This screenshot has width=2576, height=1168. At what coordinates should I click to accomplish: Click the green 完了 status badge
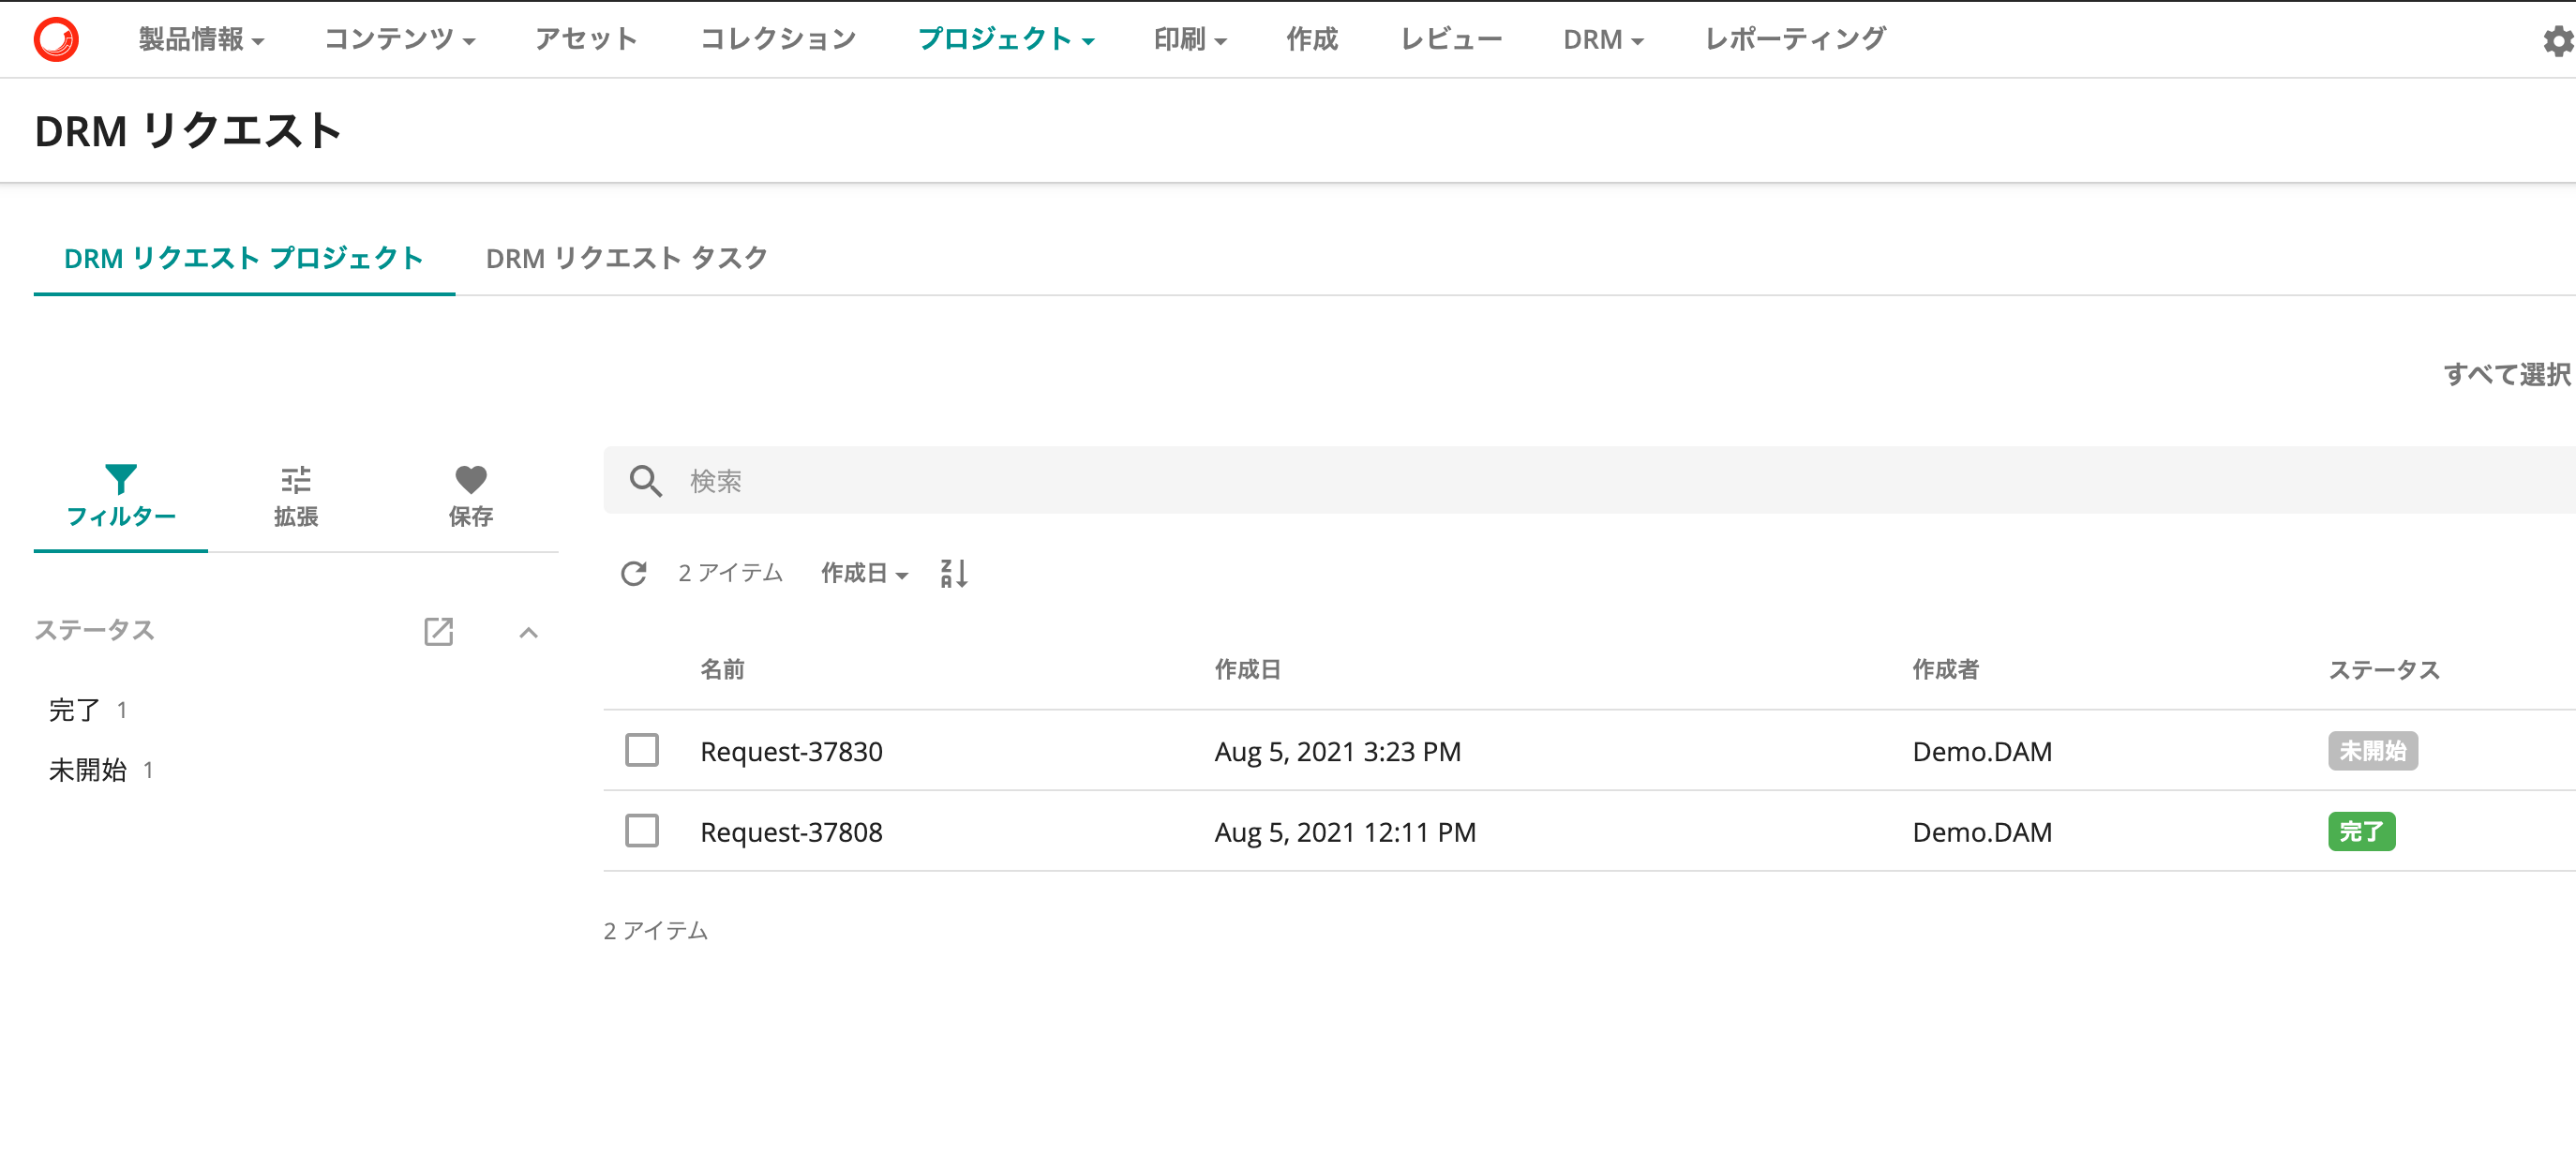2361,831
